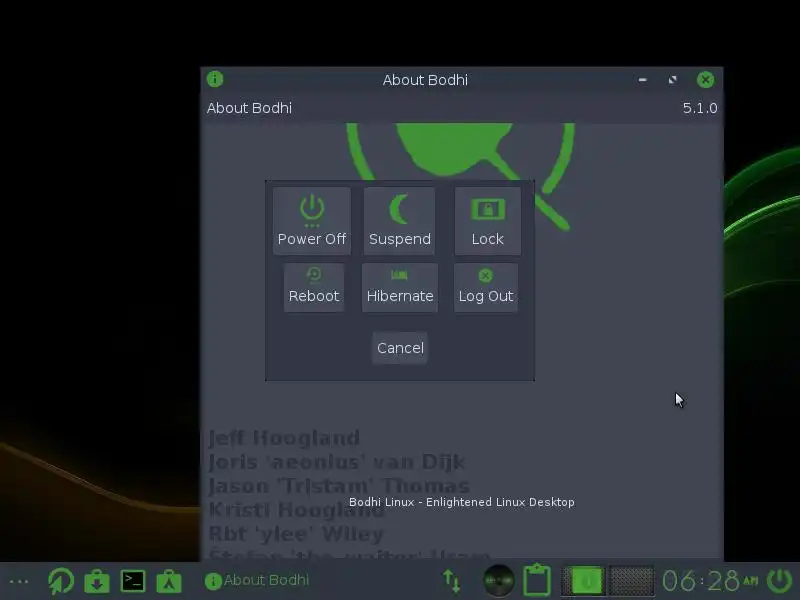This screenshot has width=800, height=600.
Task: Reboot the system via Reboot button
Action: [314, 287]
